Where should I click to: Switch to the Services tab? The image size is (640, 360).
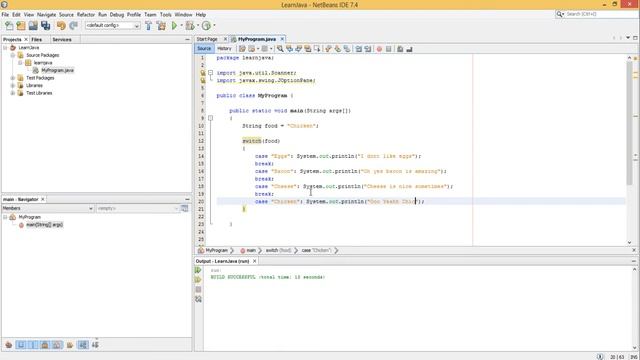(62, 40)
